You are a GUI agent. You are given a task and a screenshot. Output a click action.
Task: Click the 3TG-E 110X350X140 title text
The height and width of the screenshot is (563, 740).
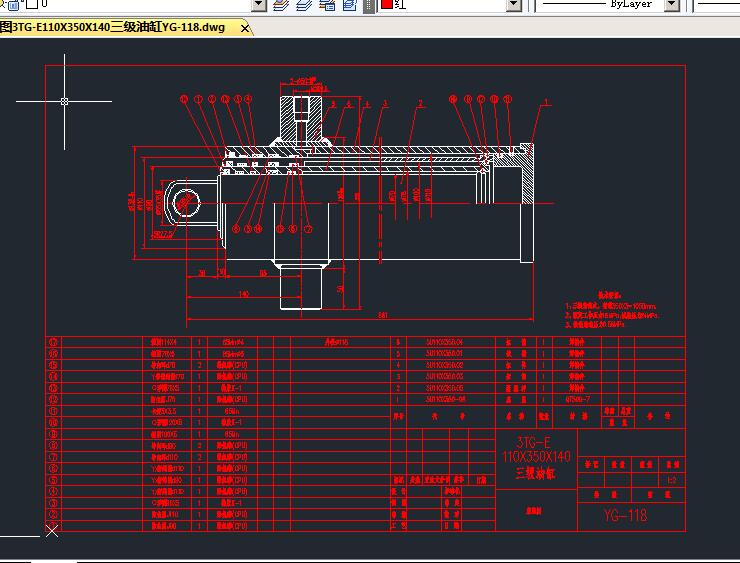pyautogui.click(x=535, y=457)
